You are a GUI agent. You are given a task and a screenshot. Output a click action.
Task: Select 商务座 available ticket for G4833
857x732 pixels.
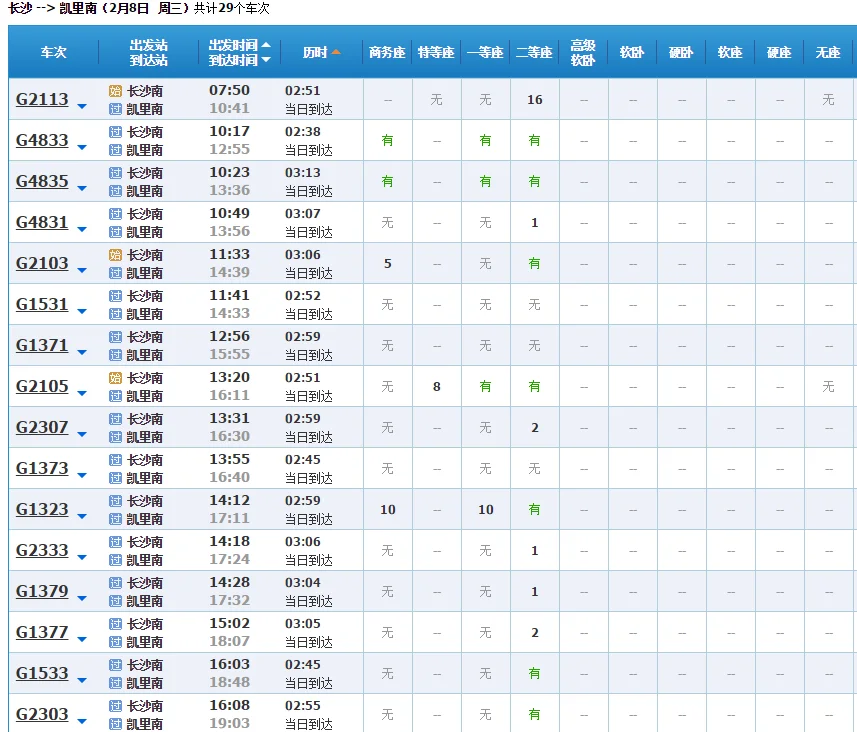387,141
